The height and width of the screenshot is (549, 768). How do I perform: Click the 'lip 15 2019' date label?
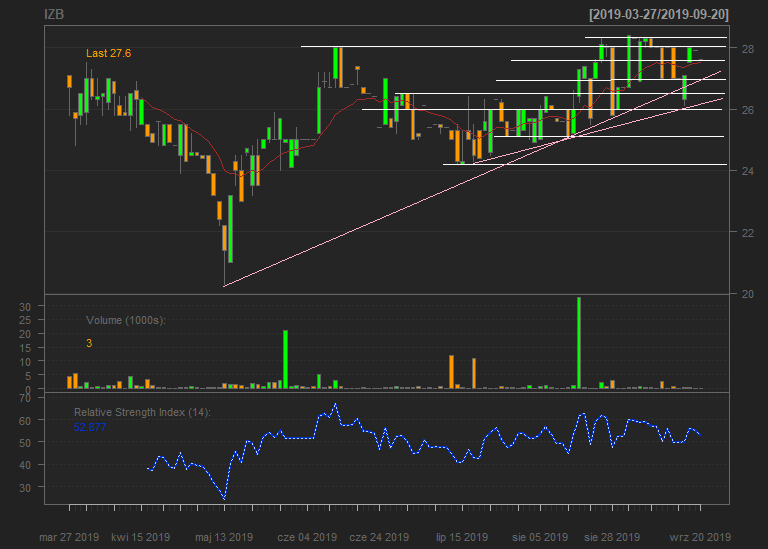(x=462, y=537)
